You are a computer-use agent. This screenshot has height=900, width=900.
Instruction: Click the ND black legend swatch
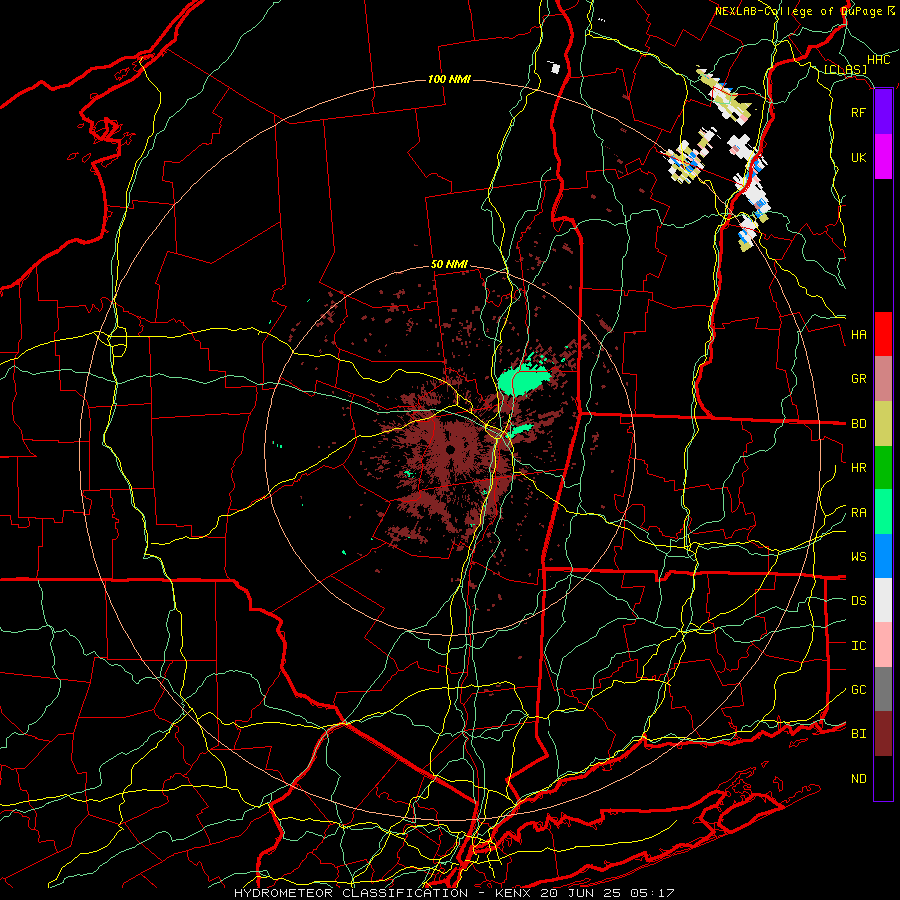coord(883,778)
